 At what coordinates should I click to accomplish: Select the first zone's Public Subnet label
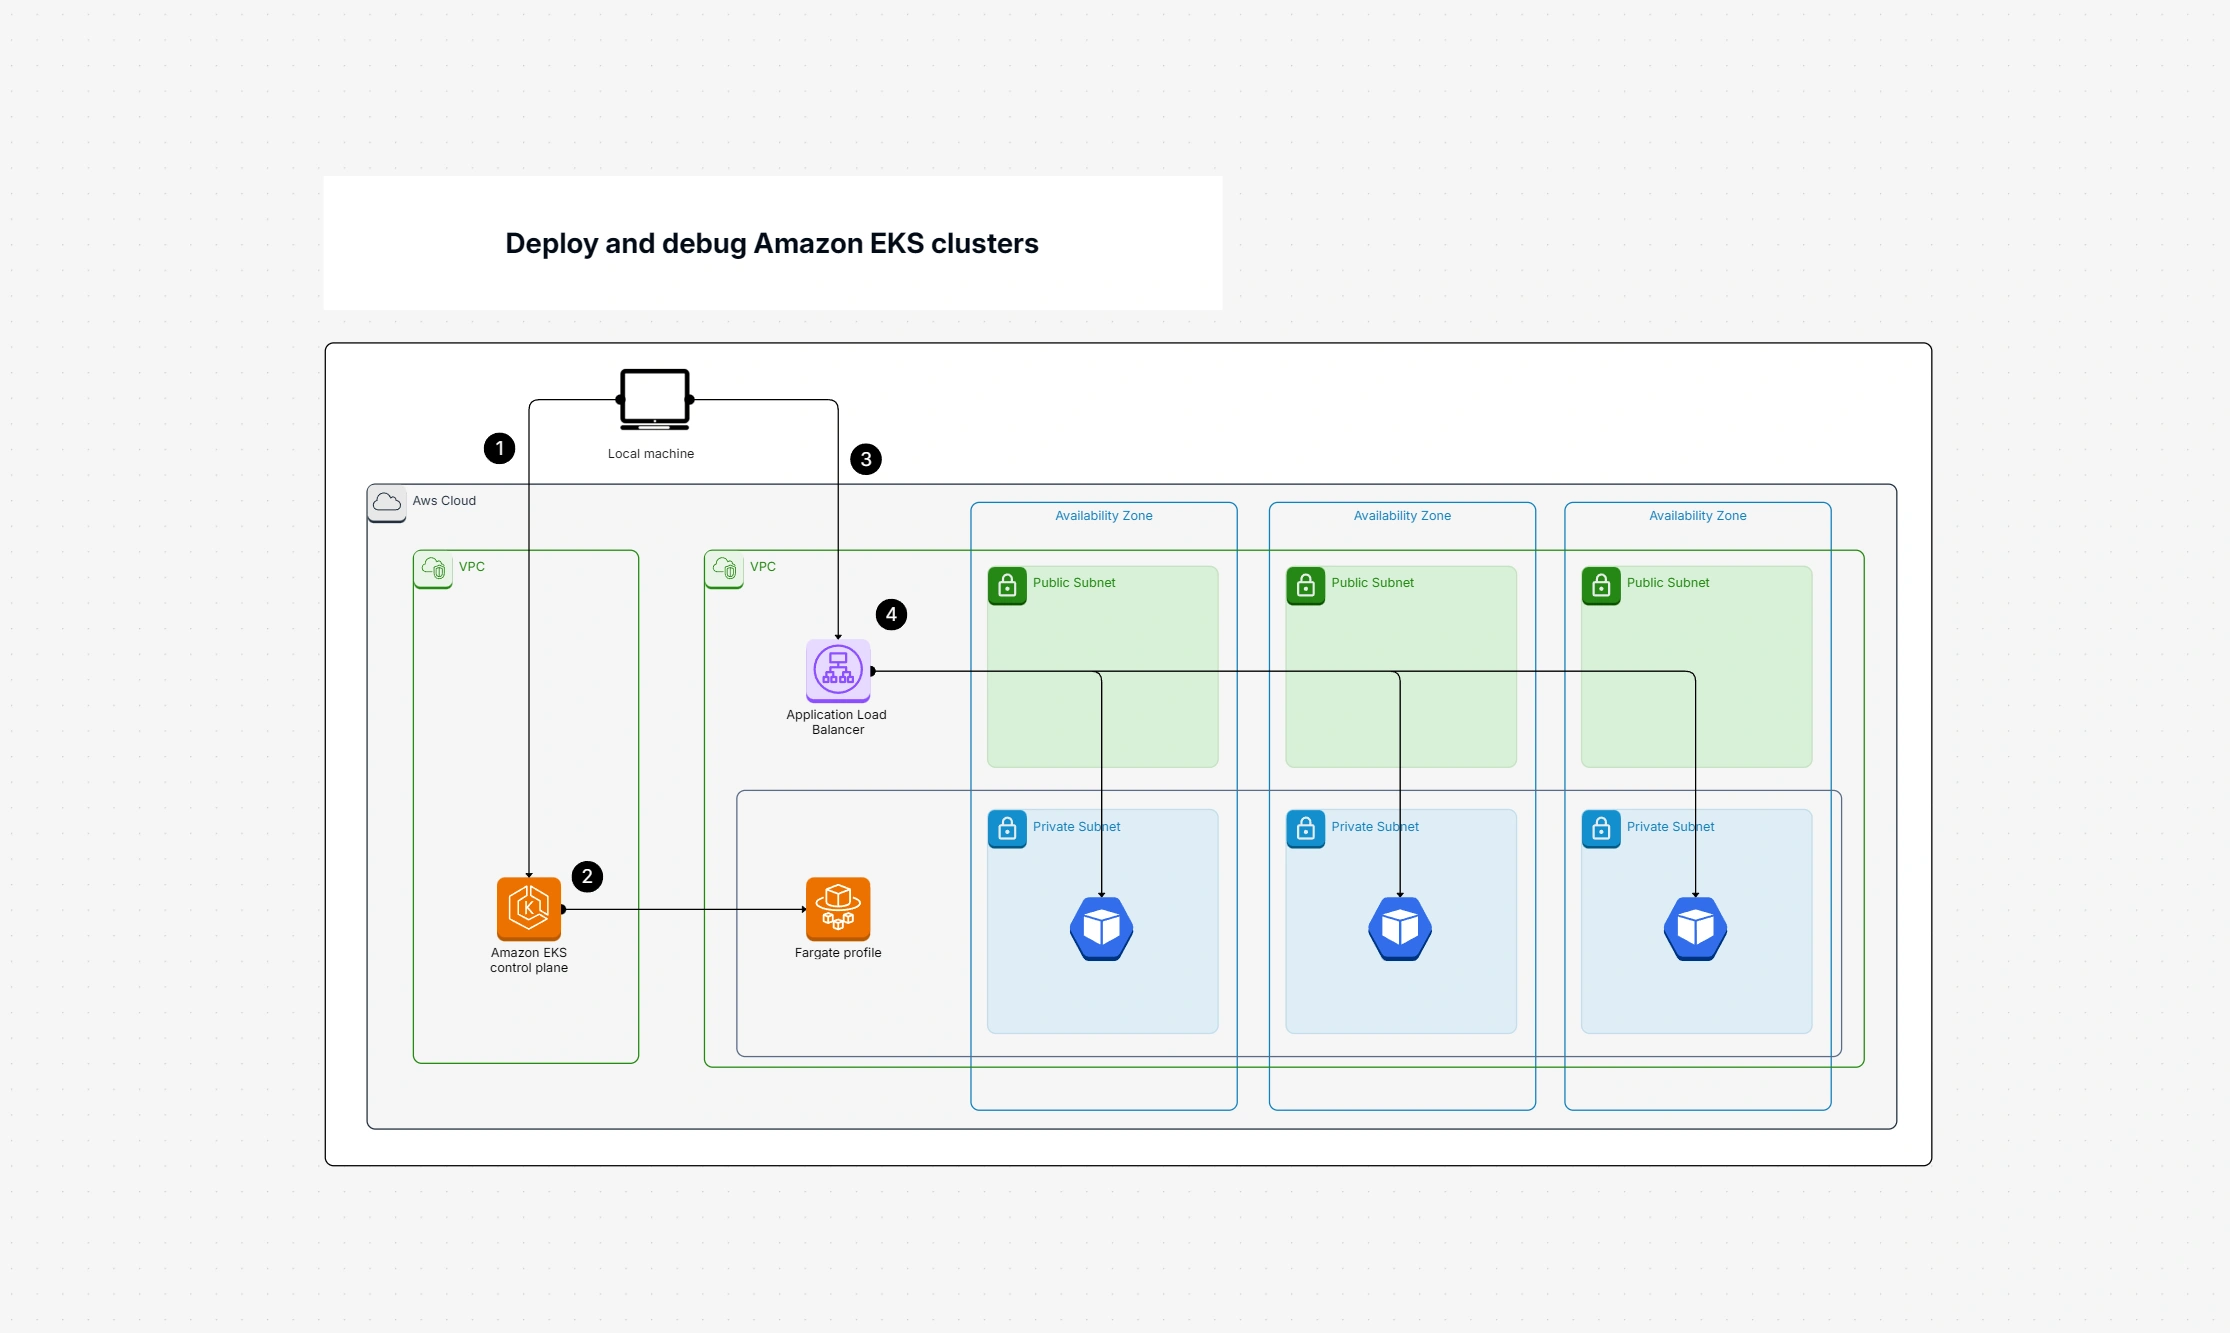[1074, 583]
